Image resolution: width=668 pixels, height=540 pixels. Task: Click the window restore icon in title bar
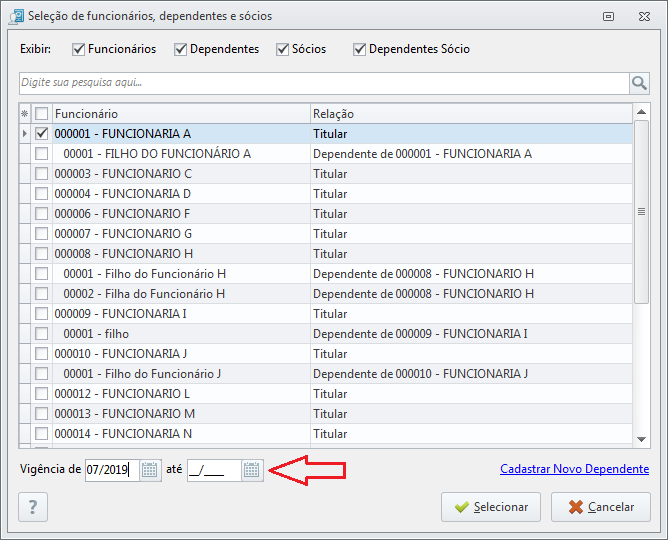click(608, 16)
